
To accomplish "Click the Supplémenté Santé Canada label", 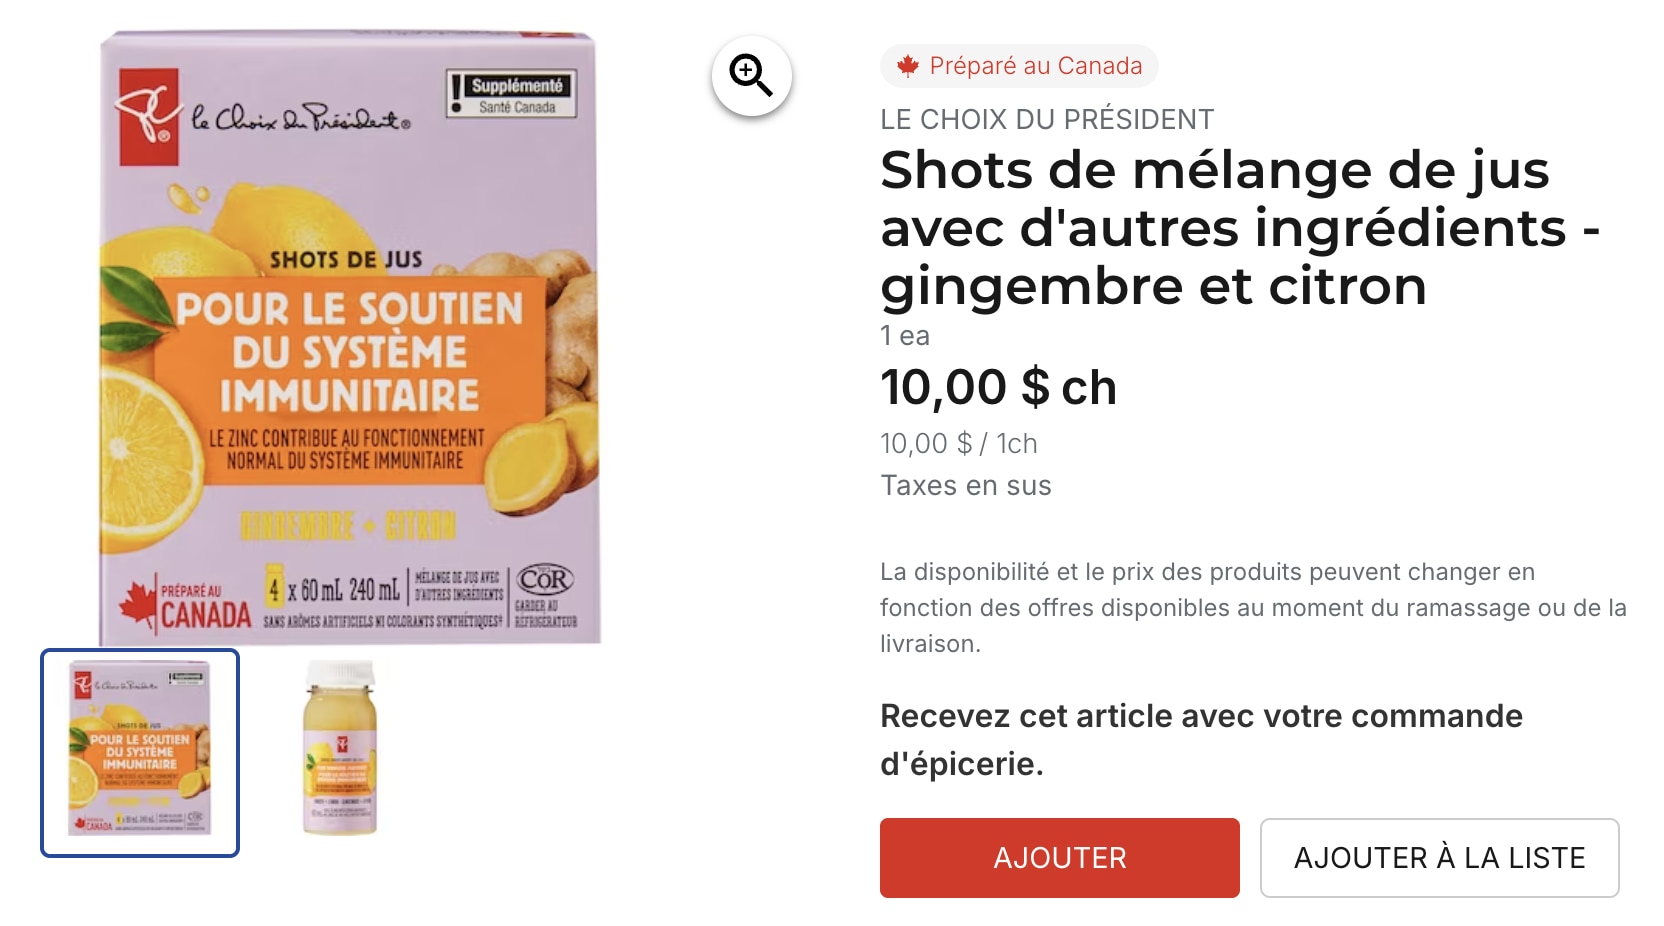I will point(512,94).
